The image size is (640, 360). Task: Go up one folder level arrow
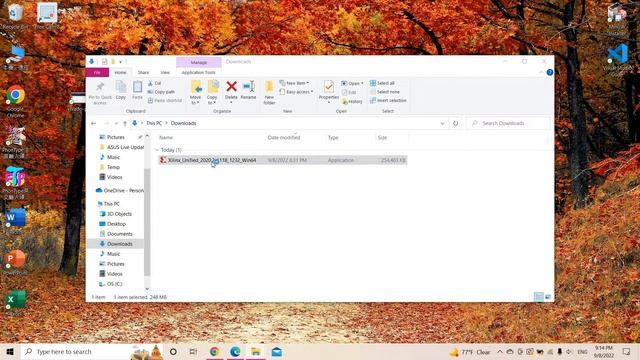125,123
